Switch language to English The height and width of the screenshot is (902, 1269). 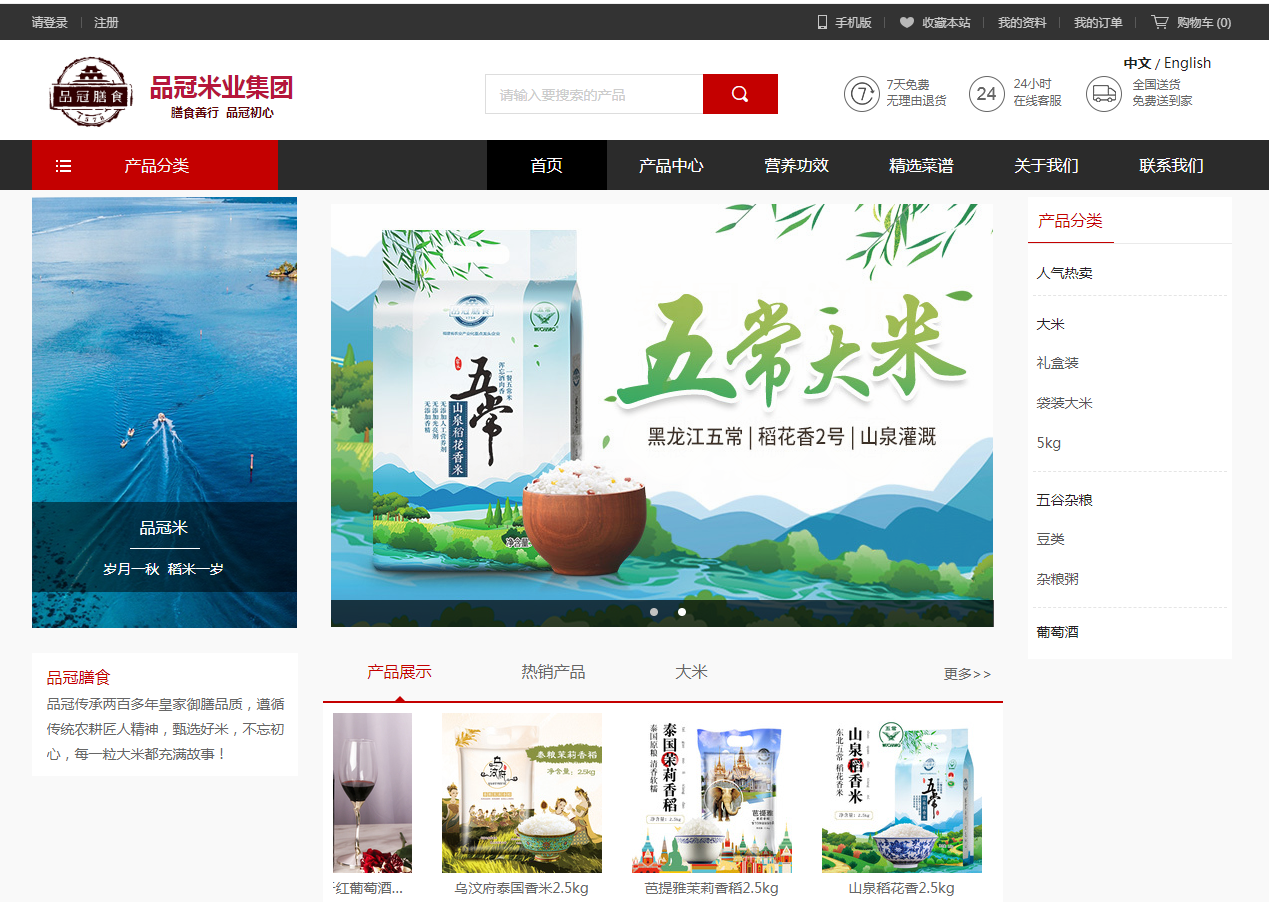coord(1187,63)
